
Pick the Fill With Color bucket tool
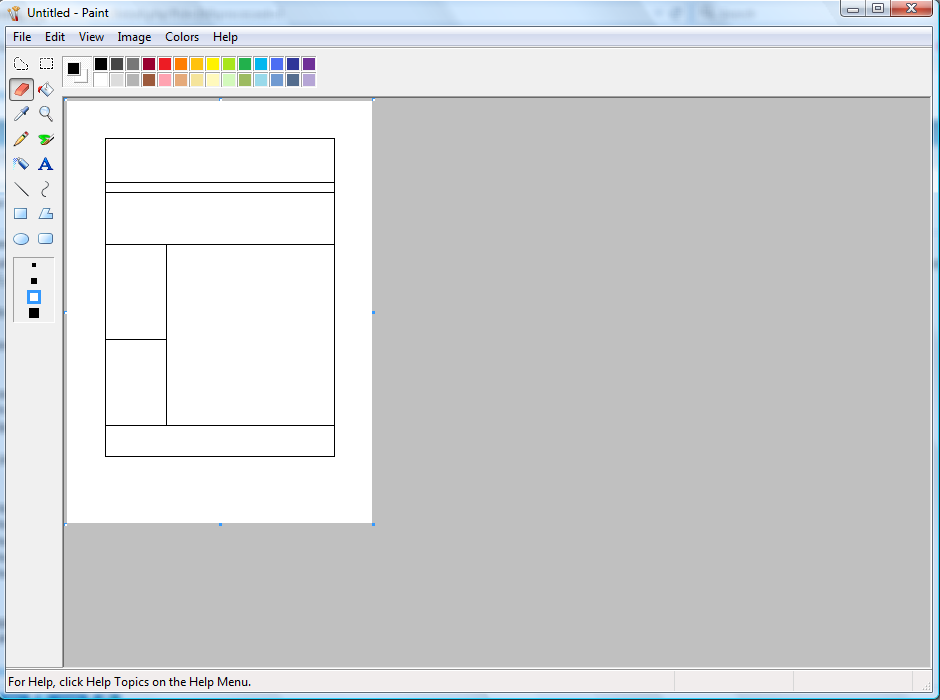pos(46,89)
